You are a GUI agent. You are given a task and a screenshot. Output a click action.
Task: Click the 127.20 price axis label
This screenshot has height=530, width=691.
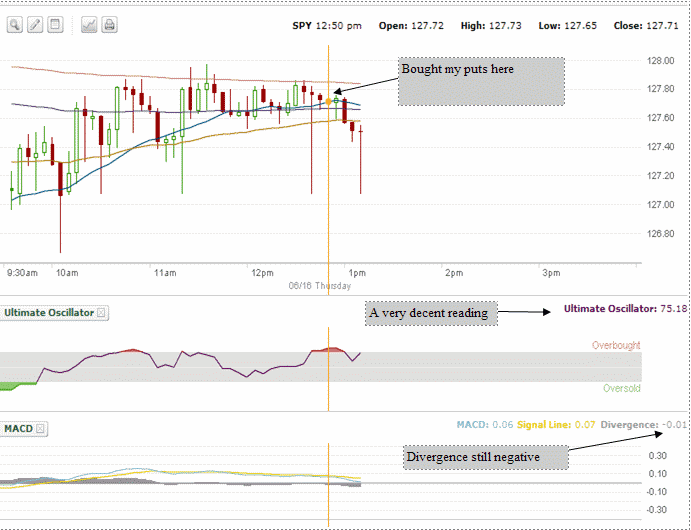(661, 176)
